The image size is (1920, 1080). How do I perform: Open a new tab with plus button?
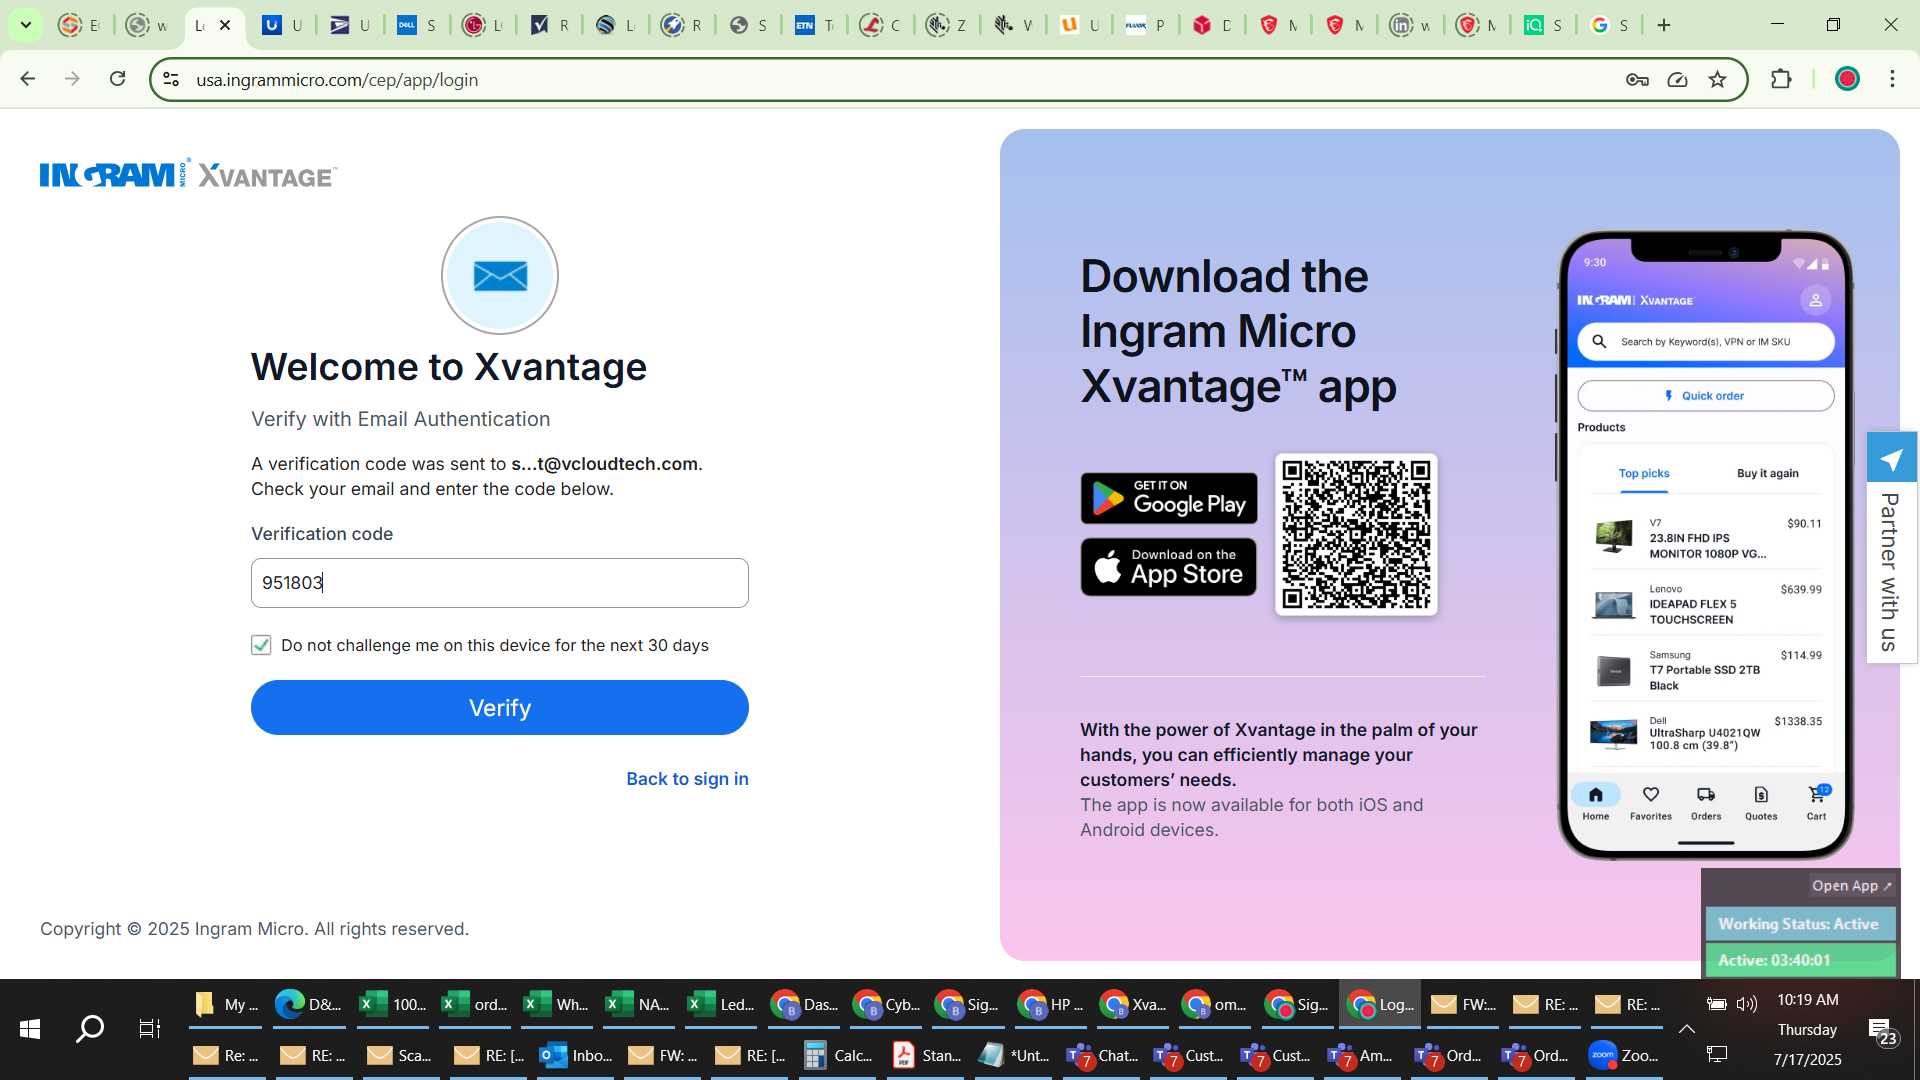pos(1664,25)
